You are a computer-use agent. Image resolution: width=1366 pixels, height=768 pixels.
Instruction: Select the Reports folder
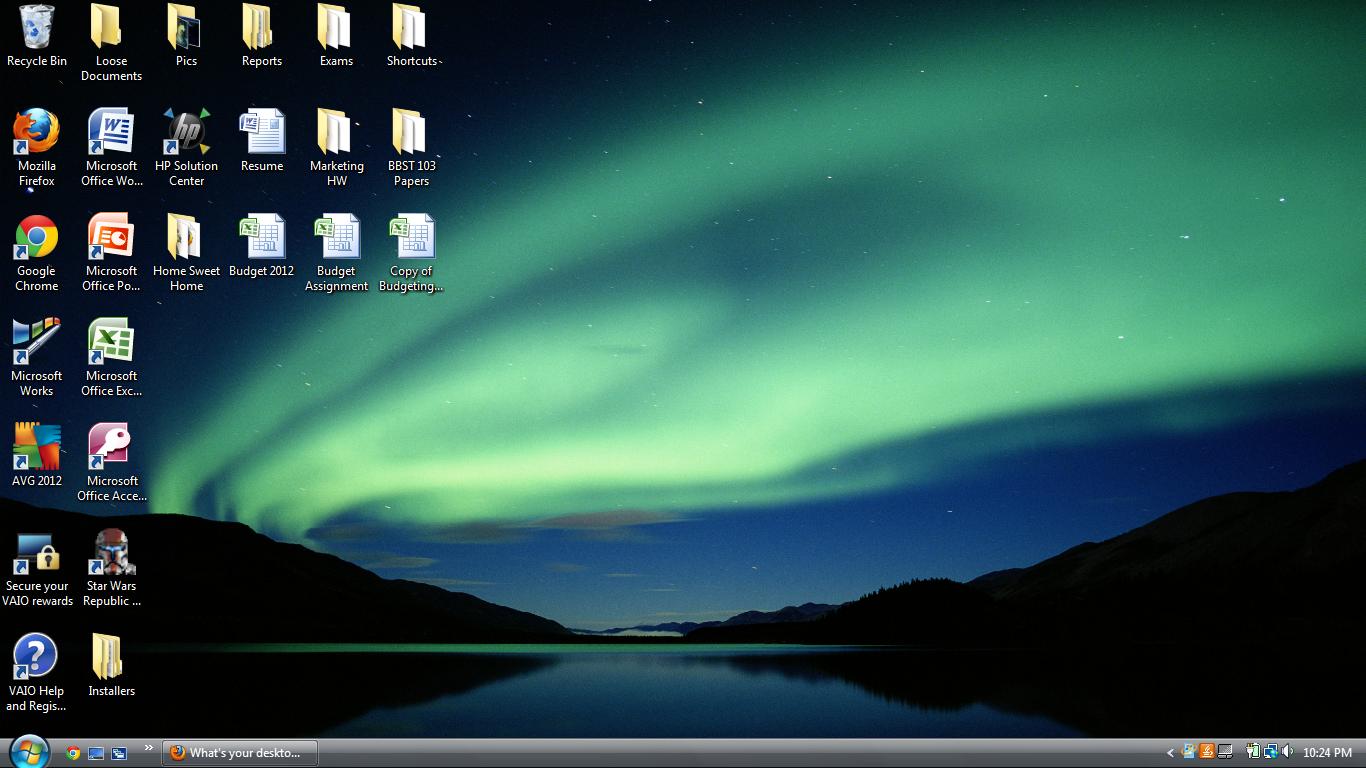261,36
